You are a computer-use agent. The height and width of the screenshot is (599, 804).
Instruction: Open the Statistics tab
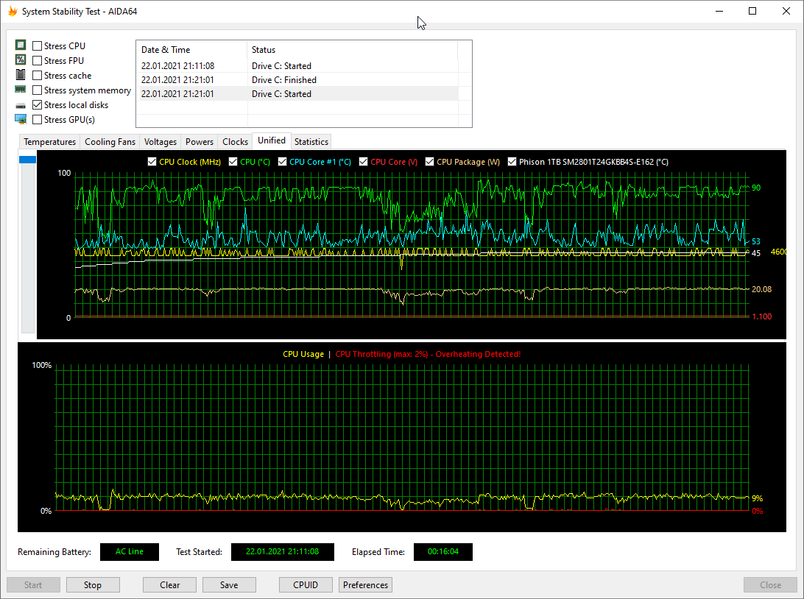pyautogui.click(x=311, y=142)
